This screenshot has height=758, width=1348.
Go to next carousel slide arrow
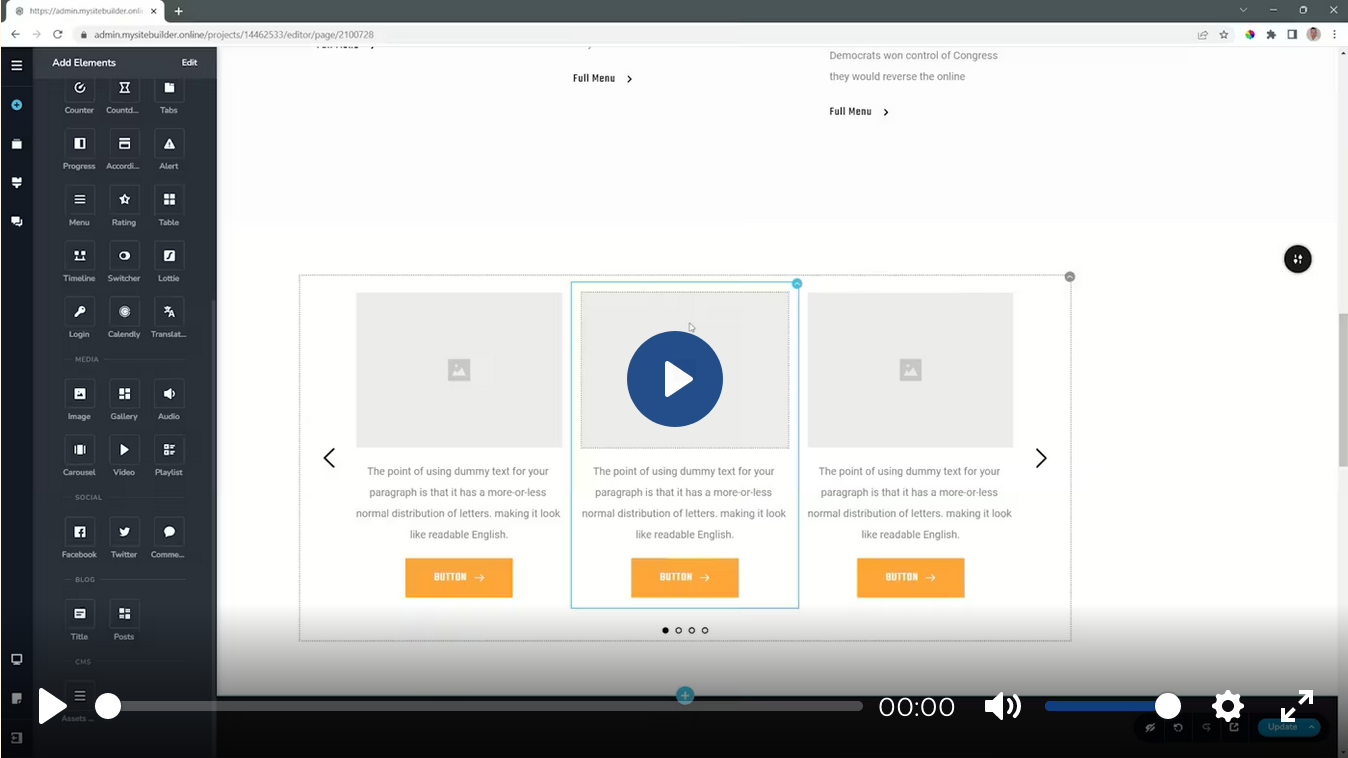1041,458
